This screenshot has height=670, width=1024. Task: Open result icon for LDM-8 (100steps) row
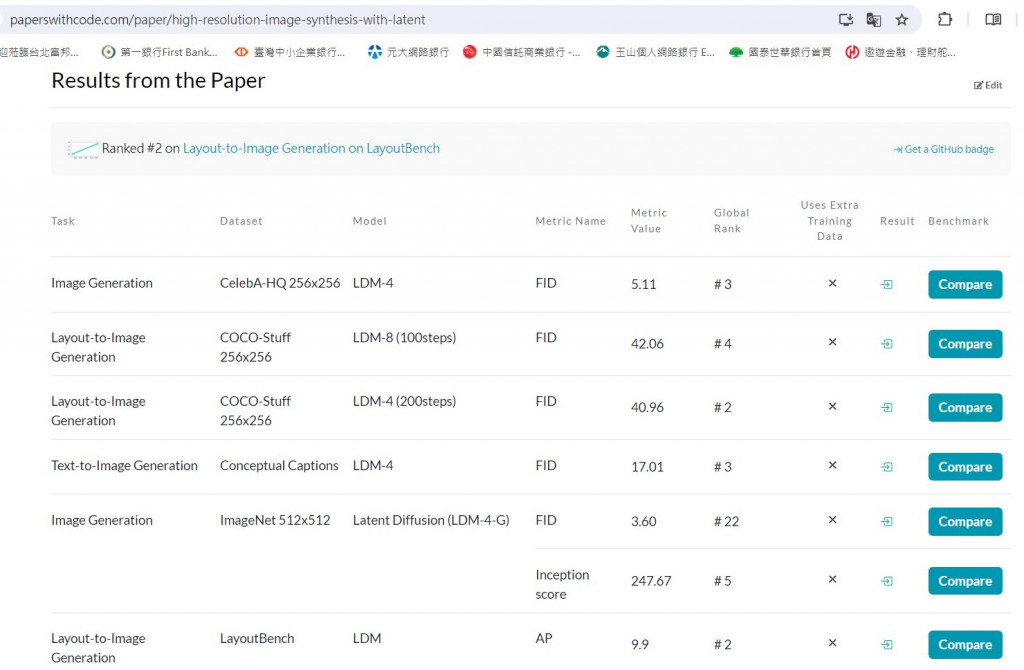click(887, 343)
